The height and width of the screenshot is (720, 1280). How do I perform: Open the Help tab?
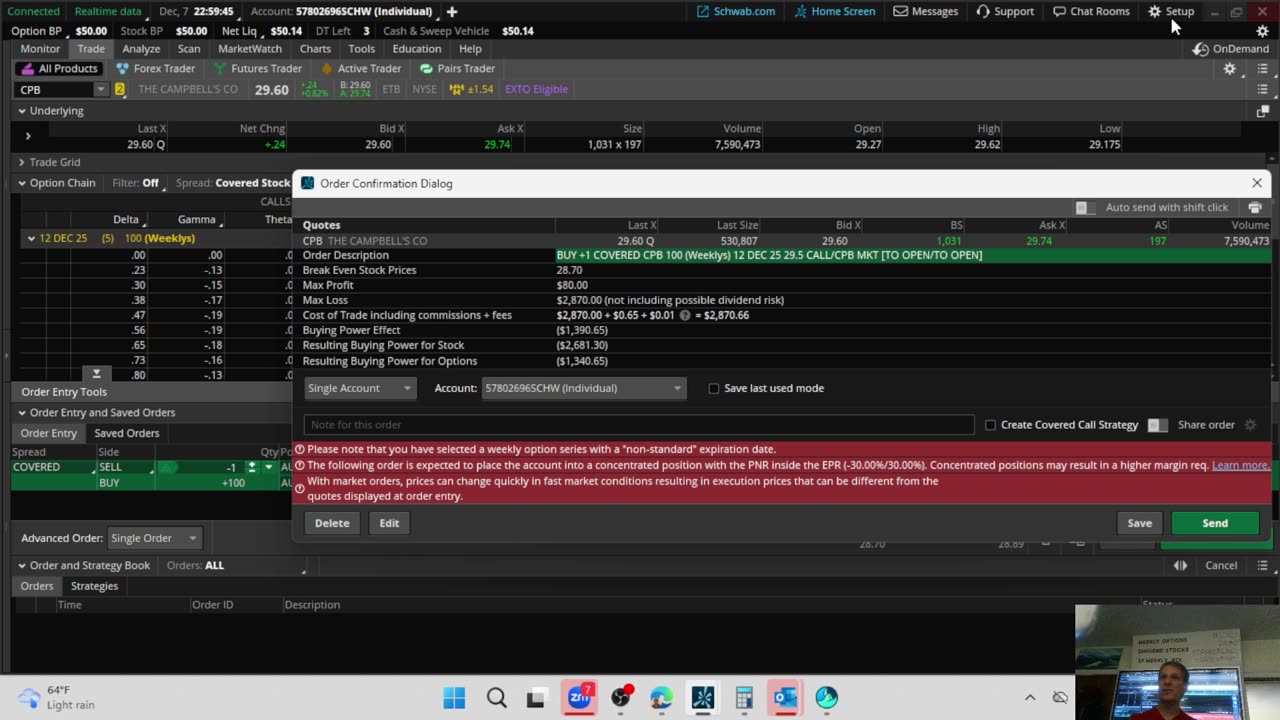(470, 49)
